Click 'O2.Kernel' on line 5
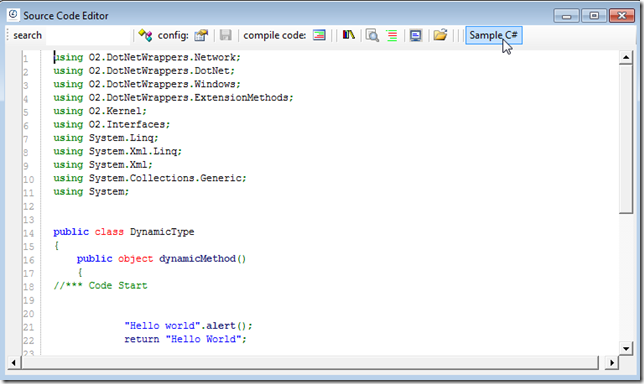Image resolution: width=644 pixels, height=384 pixels. click(x=115, y=111)
